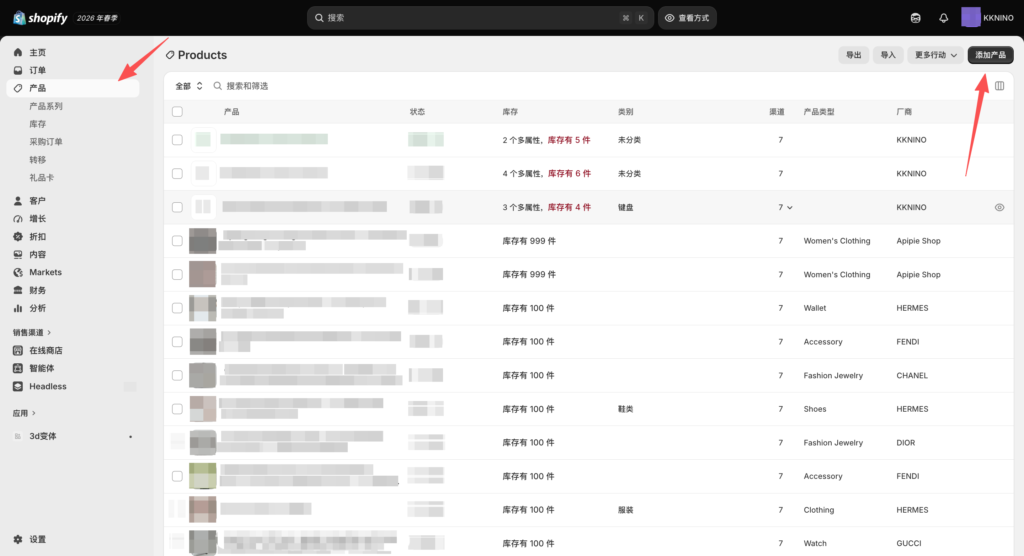Select the Accessory FENDI lower row checkbox

click(177, 476)
